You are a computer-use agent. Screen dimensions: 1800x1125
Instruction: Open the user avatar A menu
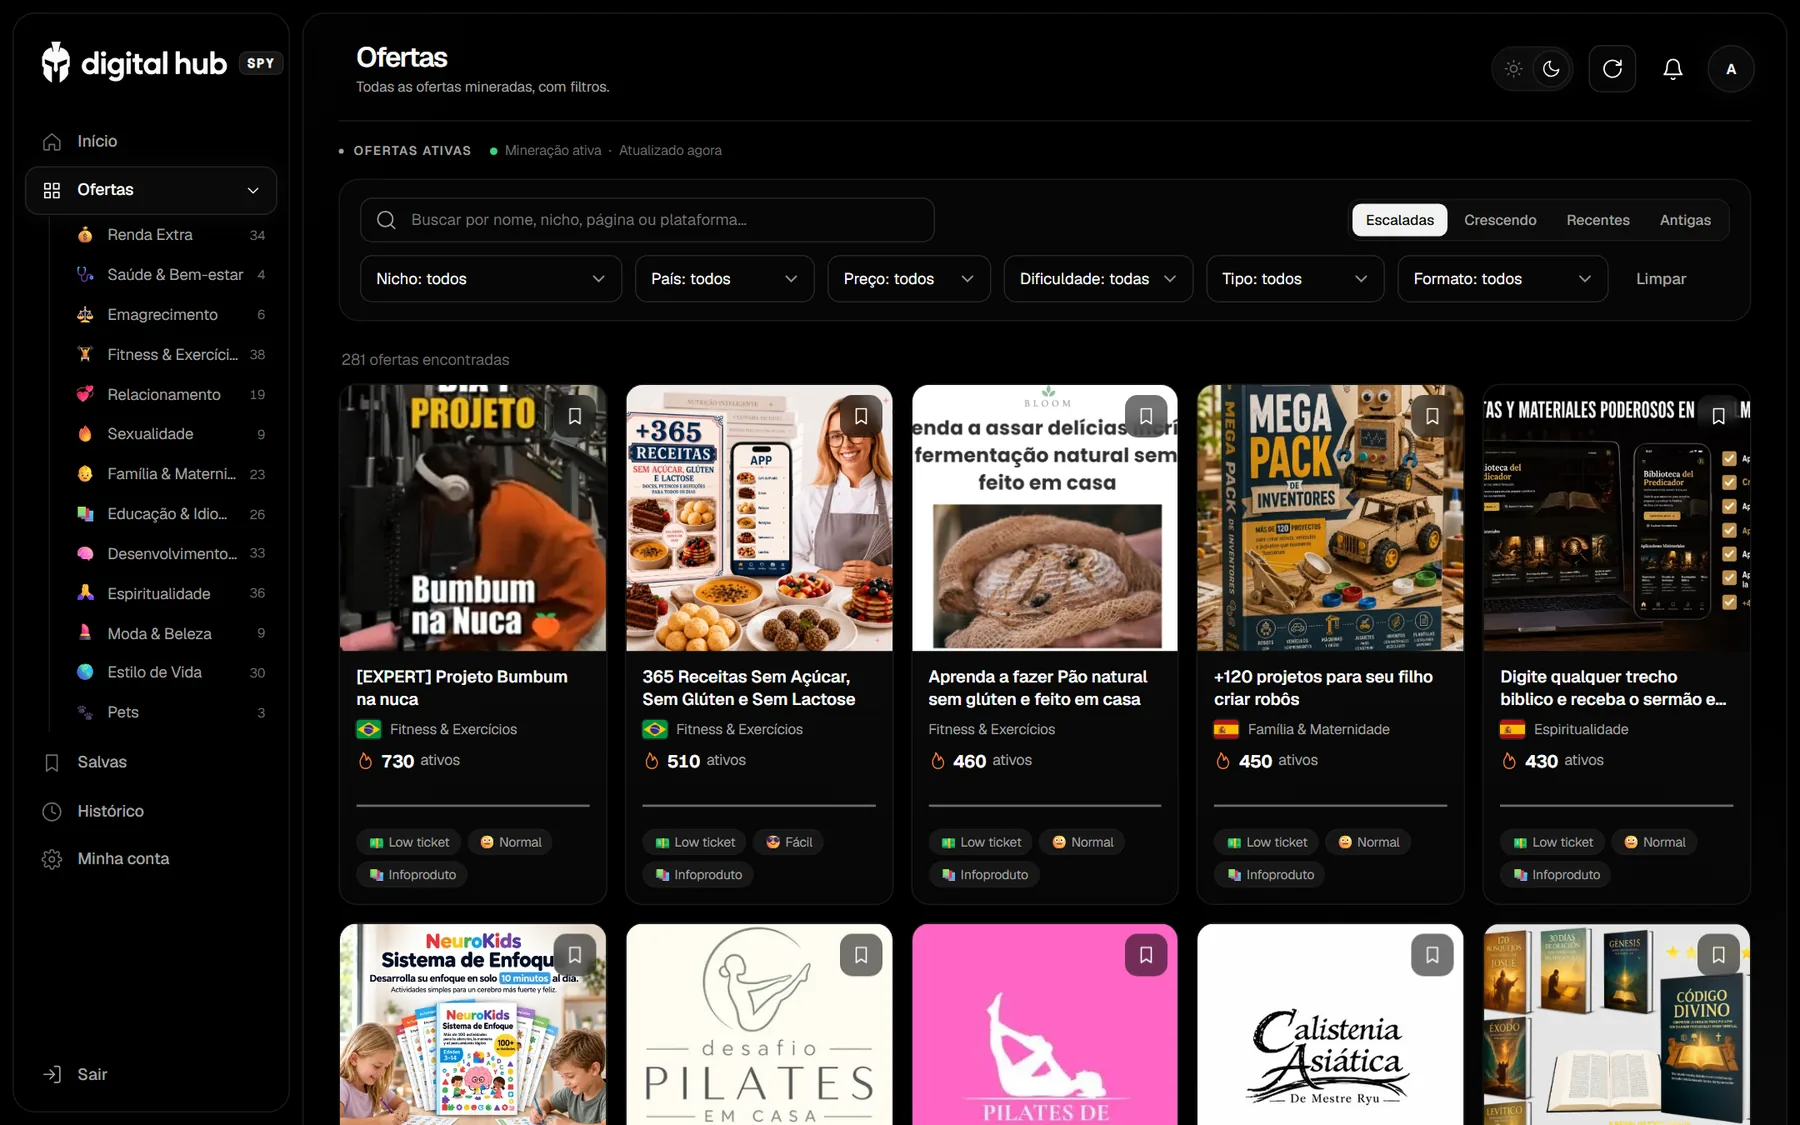(1731, 68)
